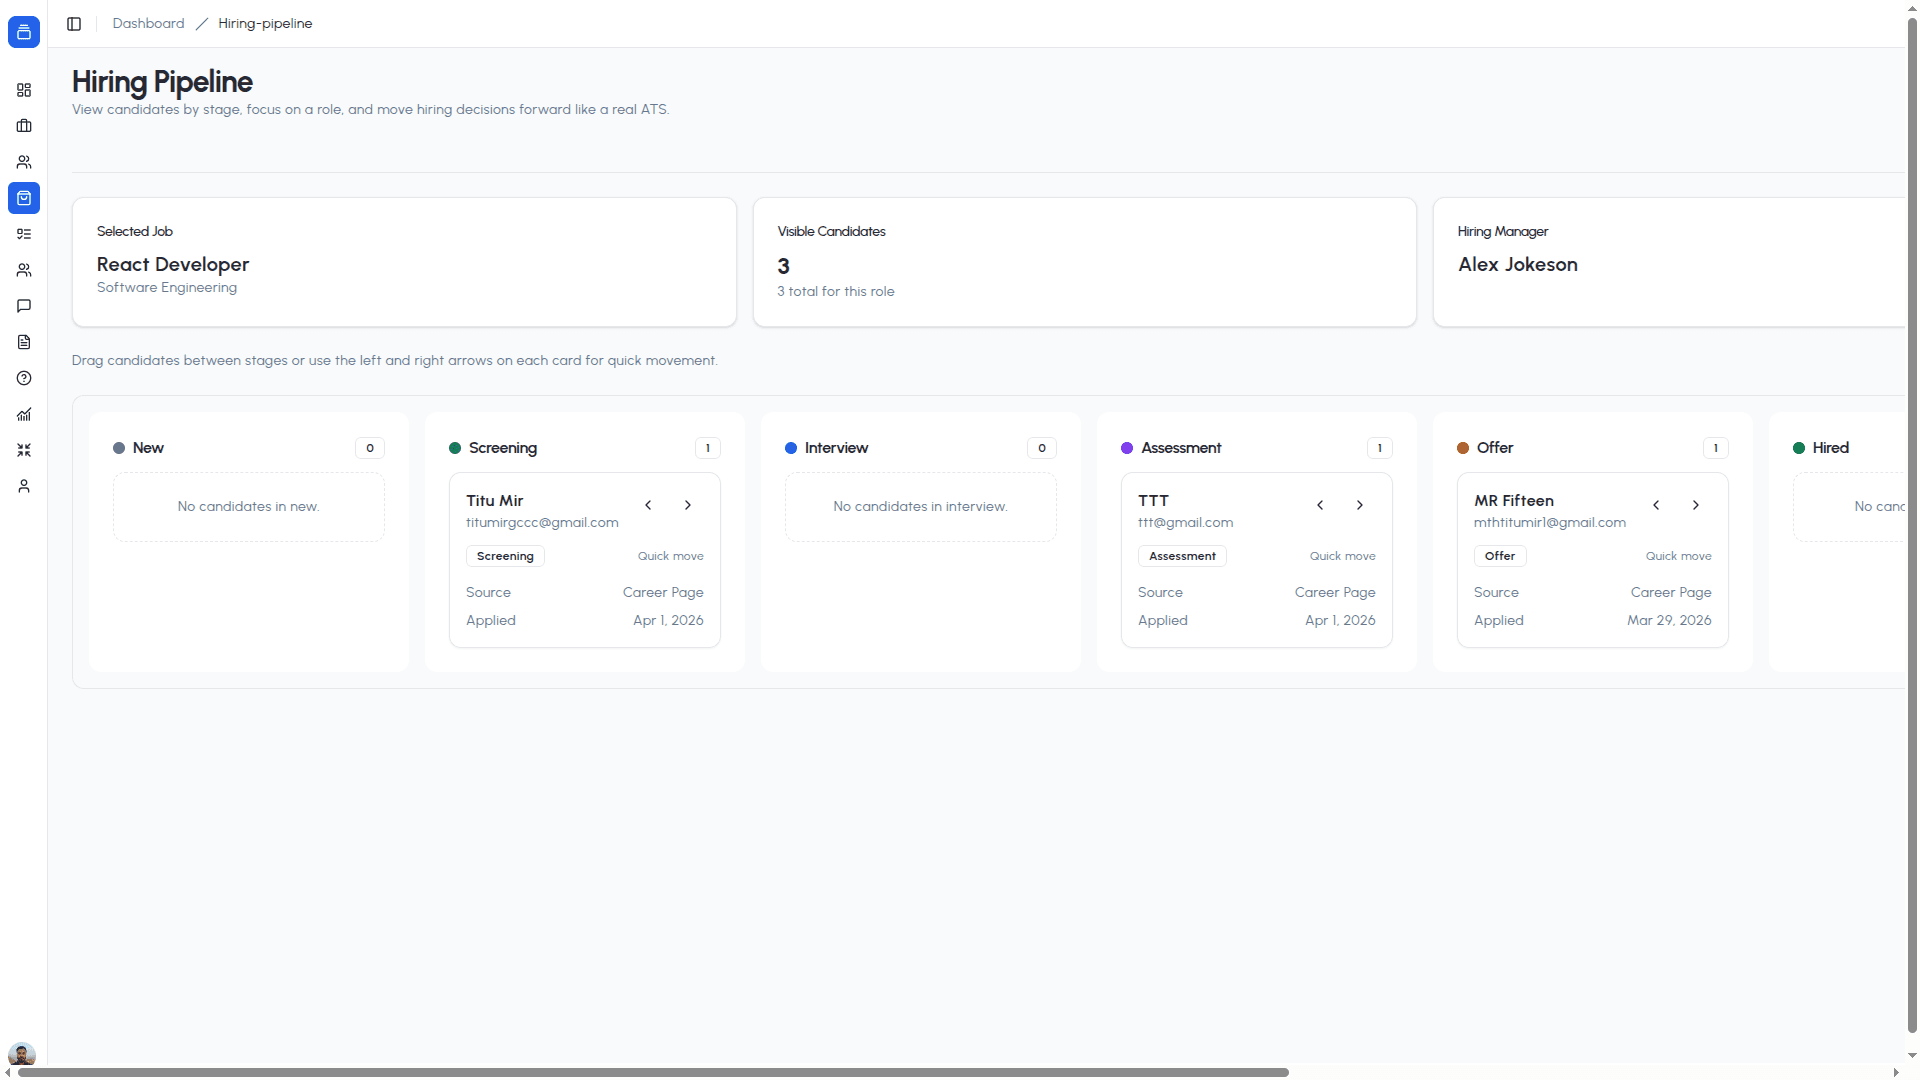
Task: Open the dashboard grid icon in sidebar
Action: click(24, 90)
